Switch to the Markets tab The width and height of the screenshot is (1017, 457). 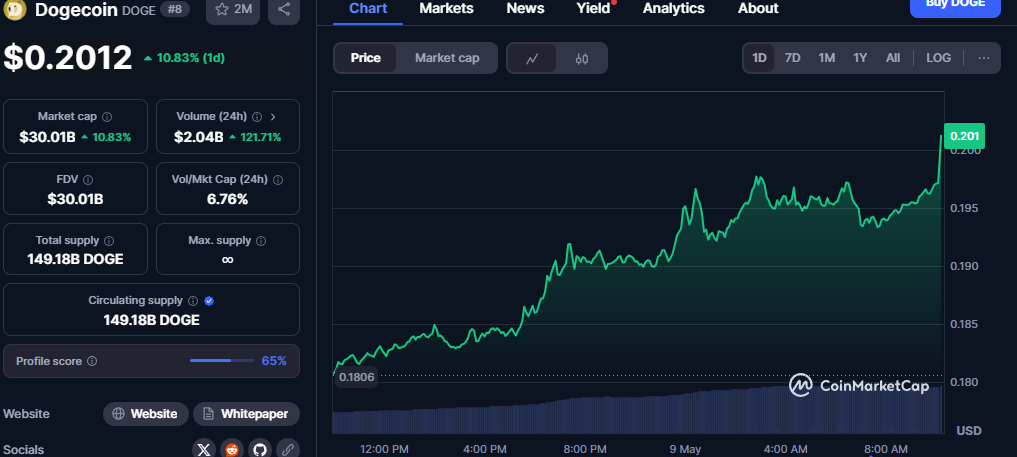click(446, 8)
